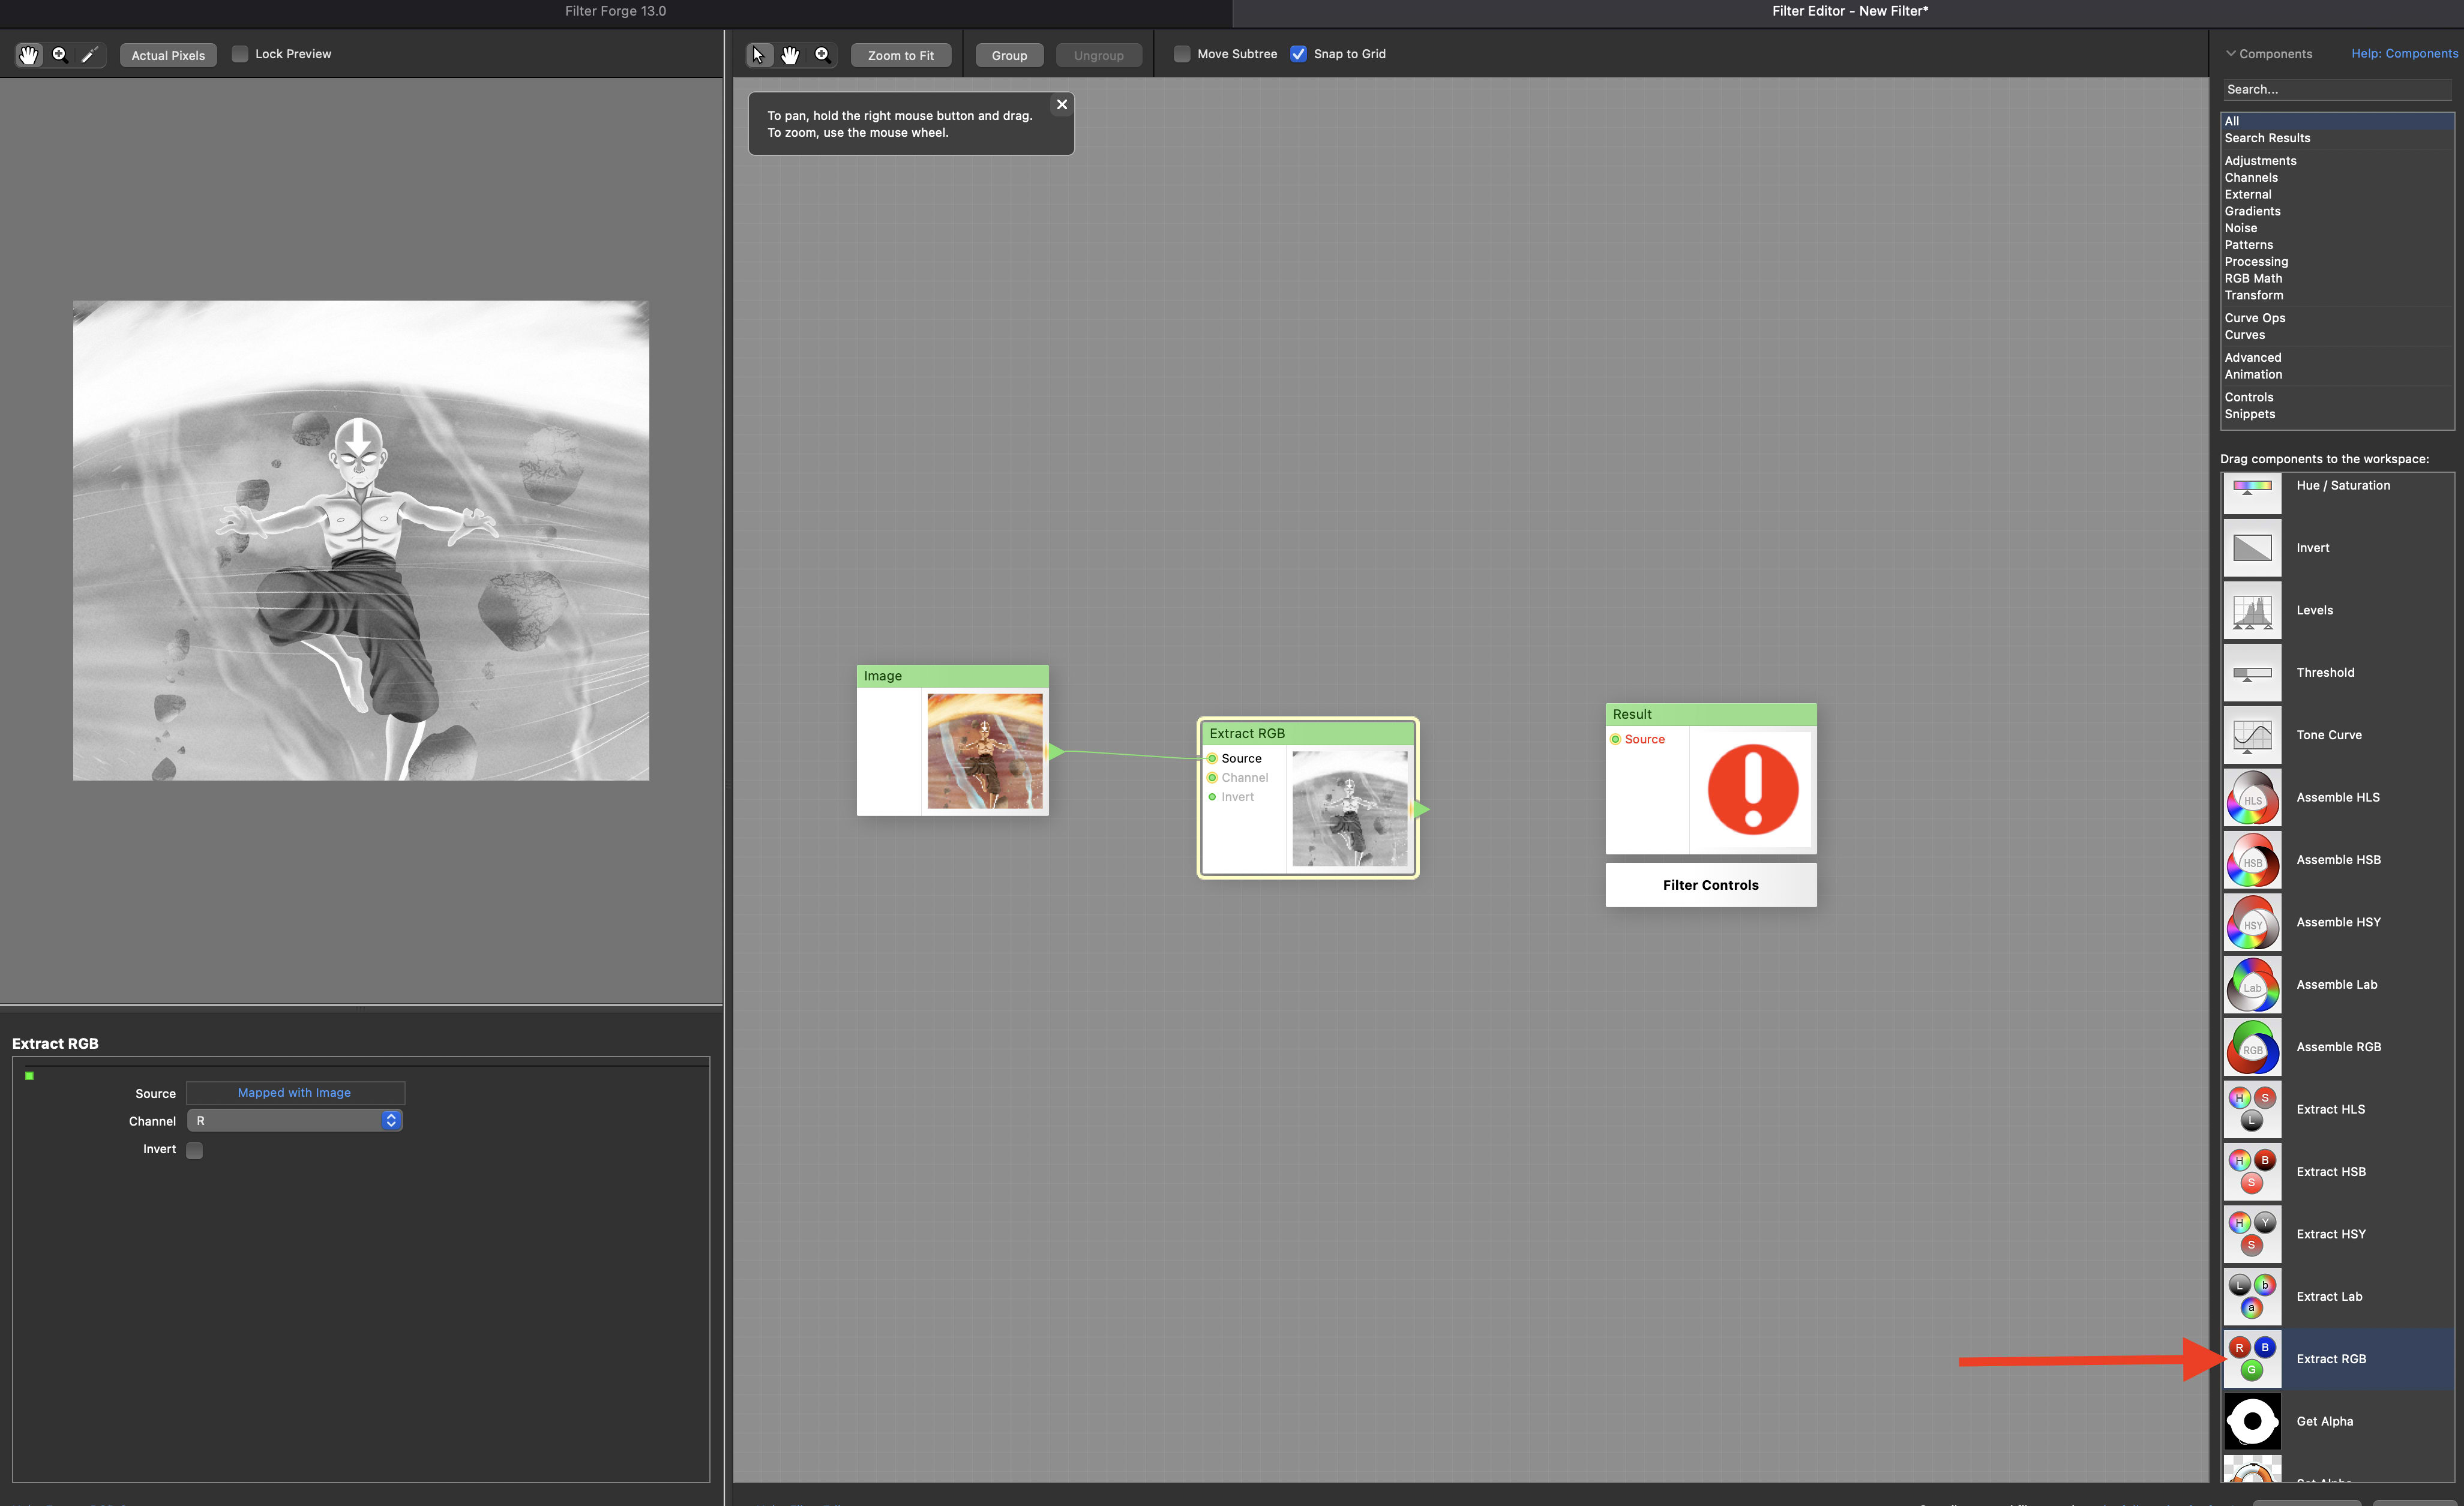Toggle the Invert checkbox in Extract RGB properties
The image size is (2464, 1506).
click(195, 1150)
